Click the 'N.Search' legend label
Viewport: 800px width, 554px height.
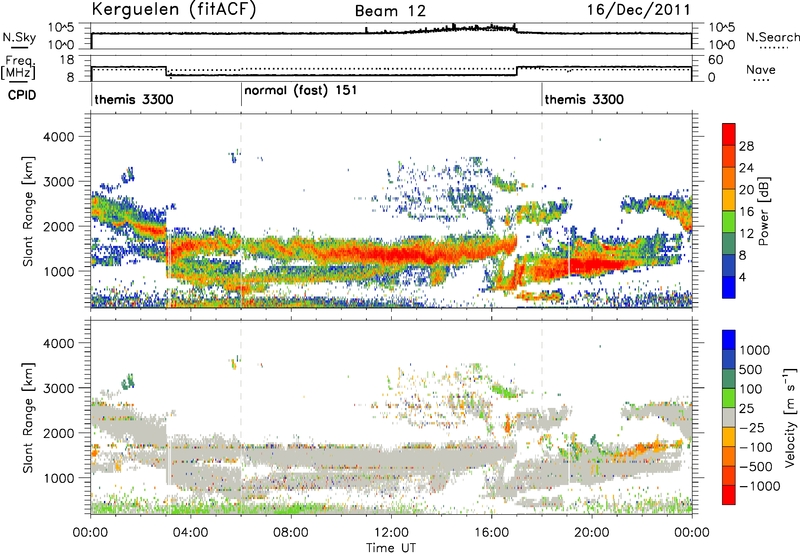click(x=772, y=37)
